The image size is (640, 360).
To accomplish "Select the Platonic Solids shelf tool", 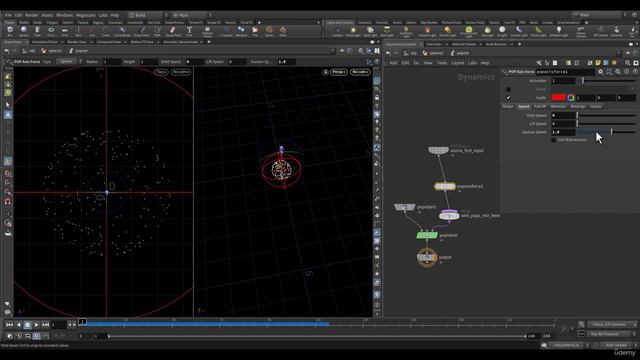I will click(x=207, y=31).
